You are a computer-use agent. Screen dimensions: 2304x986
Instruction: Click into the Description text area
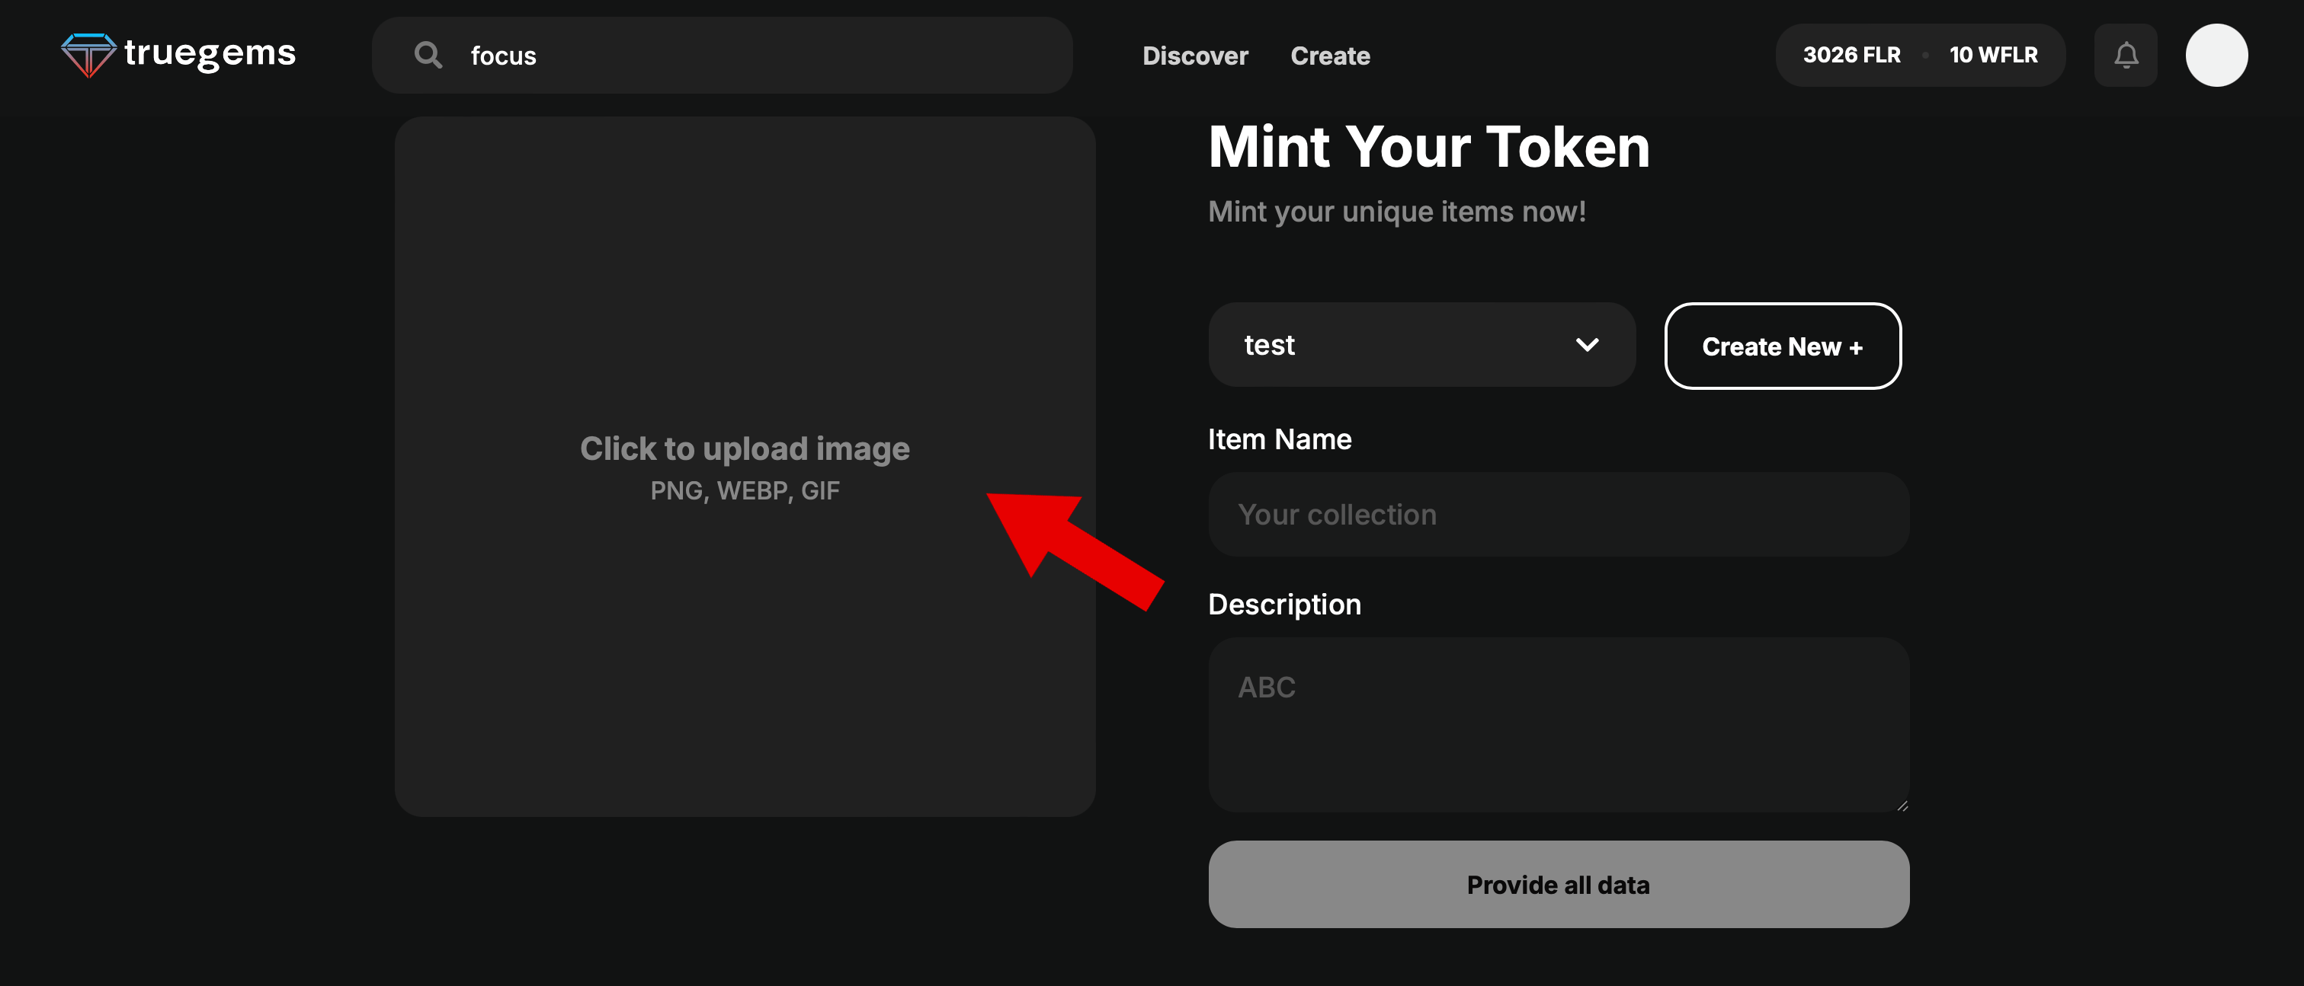tap(1558, 724)
